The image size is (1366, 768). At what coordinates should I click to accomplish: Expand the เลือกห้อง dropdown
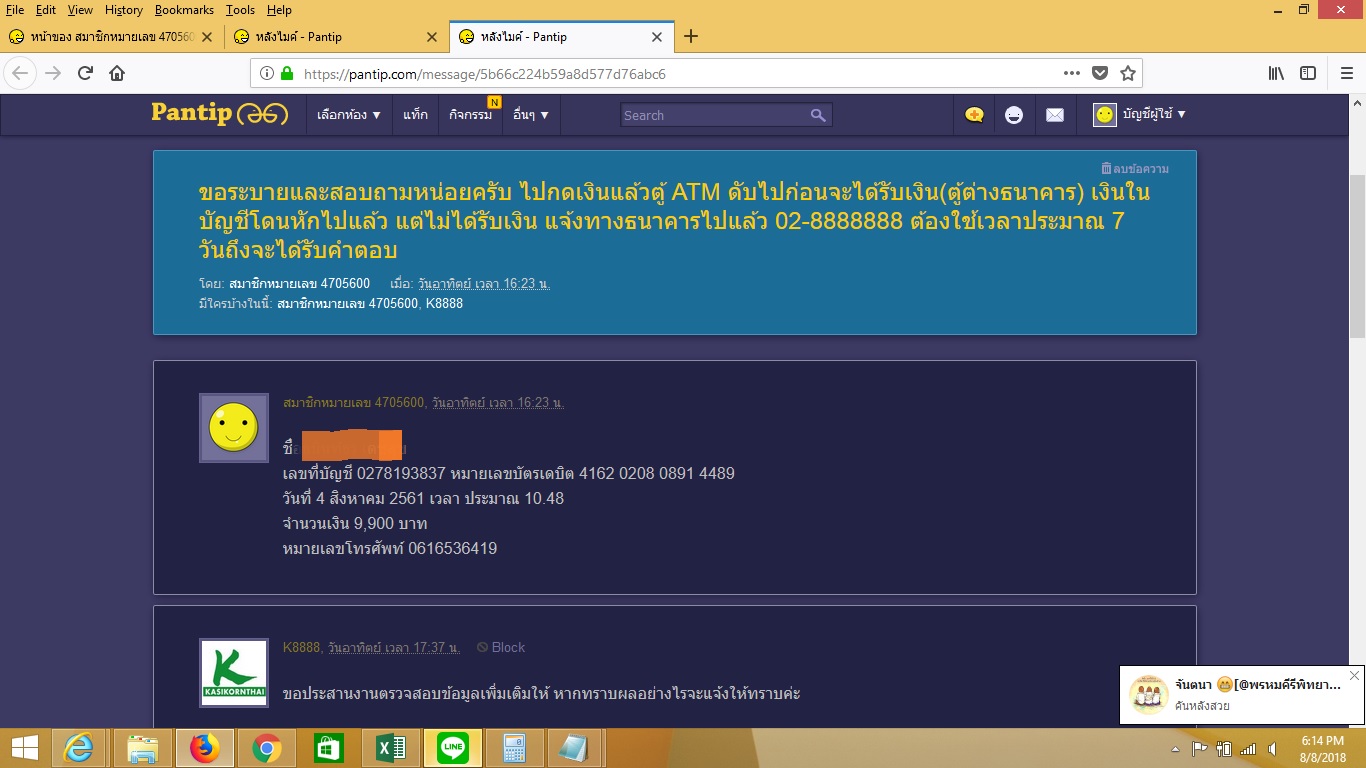coord(348,115)
